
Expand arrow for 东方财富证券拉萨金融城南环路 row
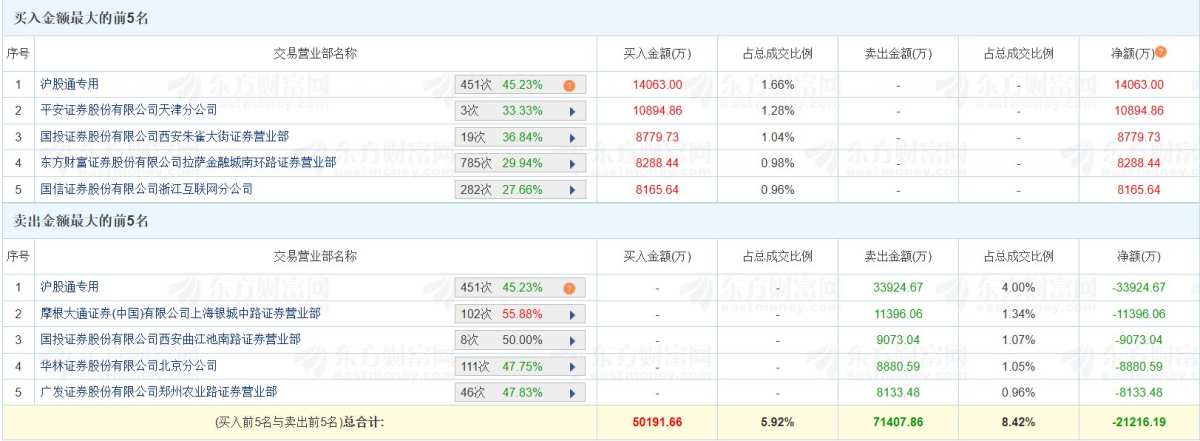tap(572, 163)
